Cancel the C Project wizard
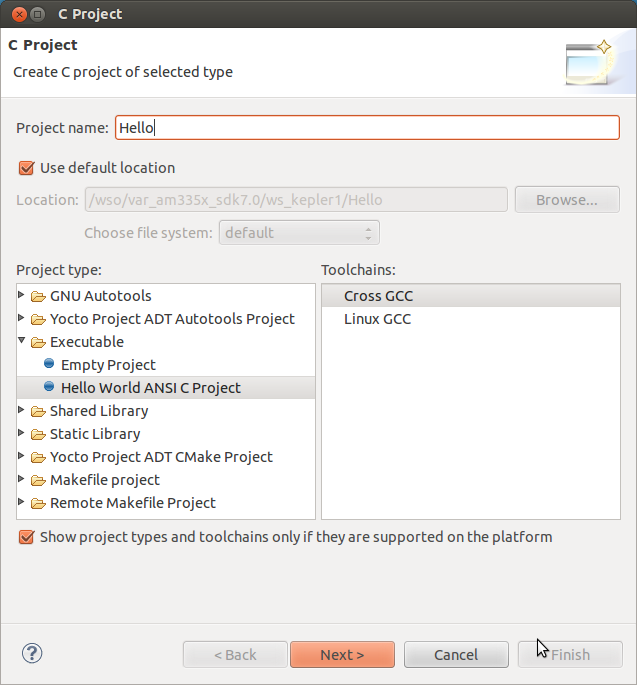Screen dimensions: 637x685 click(456, 655)
